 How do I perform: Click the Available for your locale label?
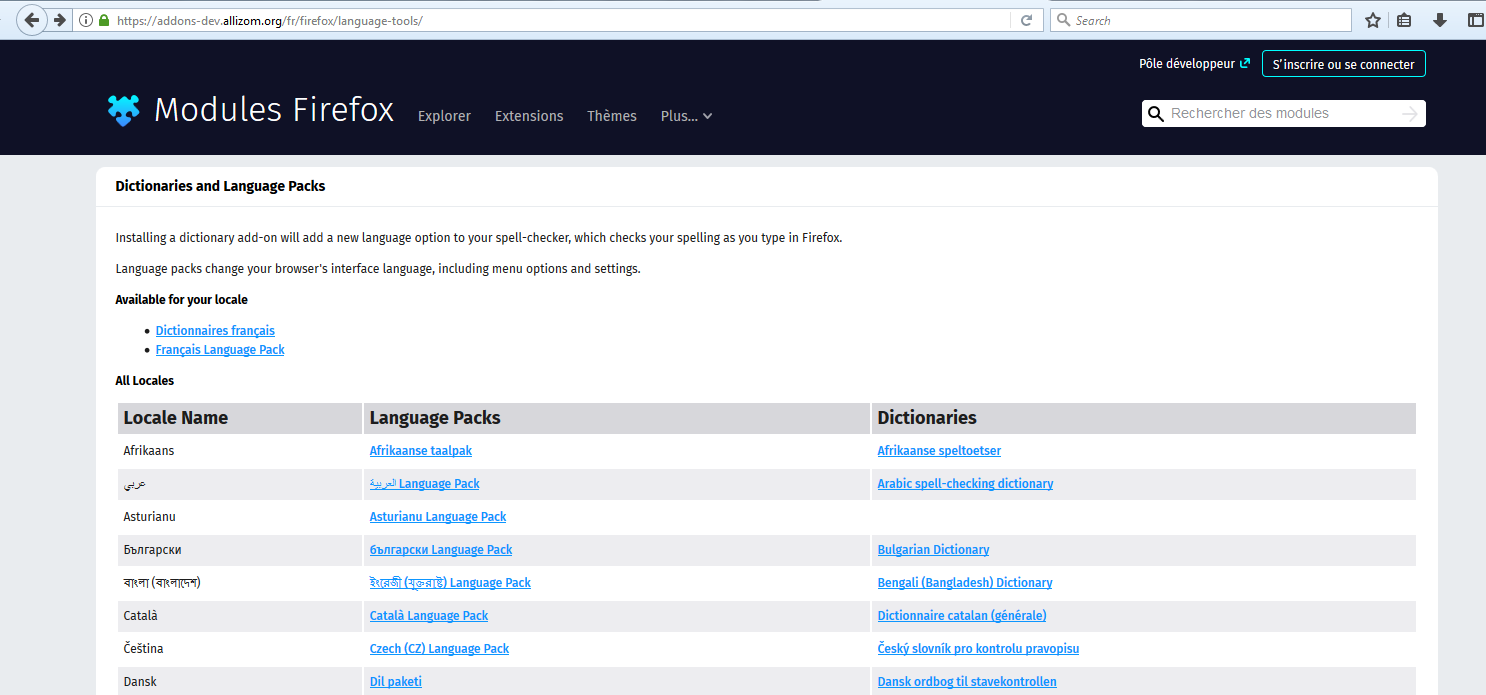[181, 299]
